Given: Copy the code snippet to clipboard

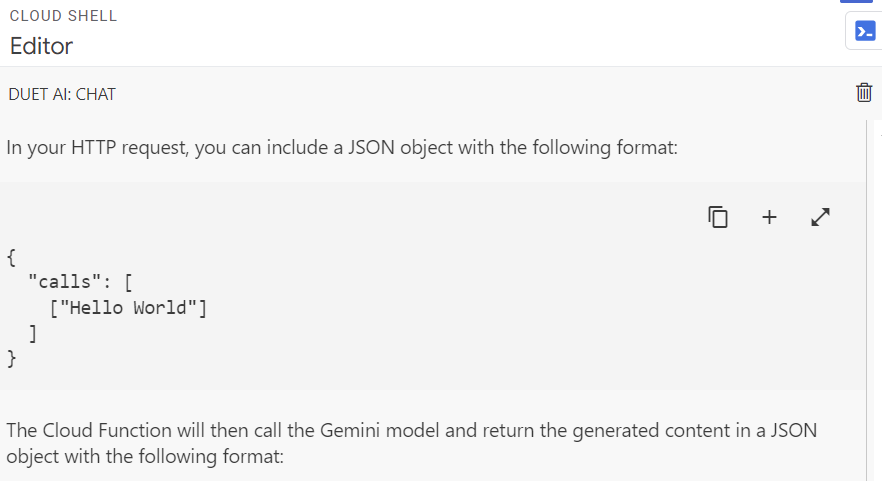Looking at the screenshot, I should pos(718,217).
